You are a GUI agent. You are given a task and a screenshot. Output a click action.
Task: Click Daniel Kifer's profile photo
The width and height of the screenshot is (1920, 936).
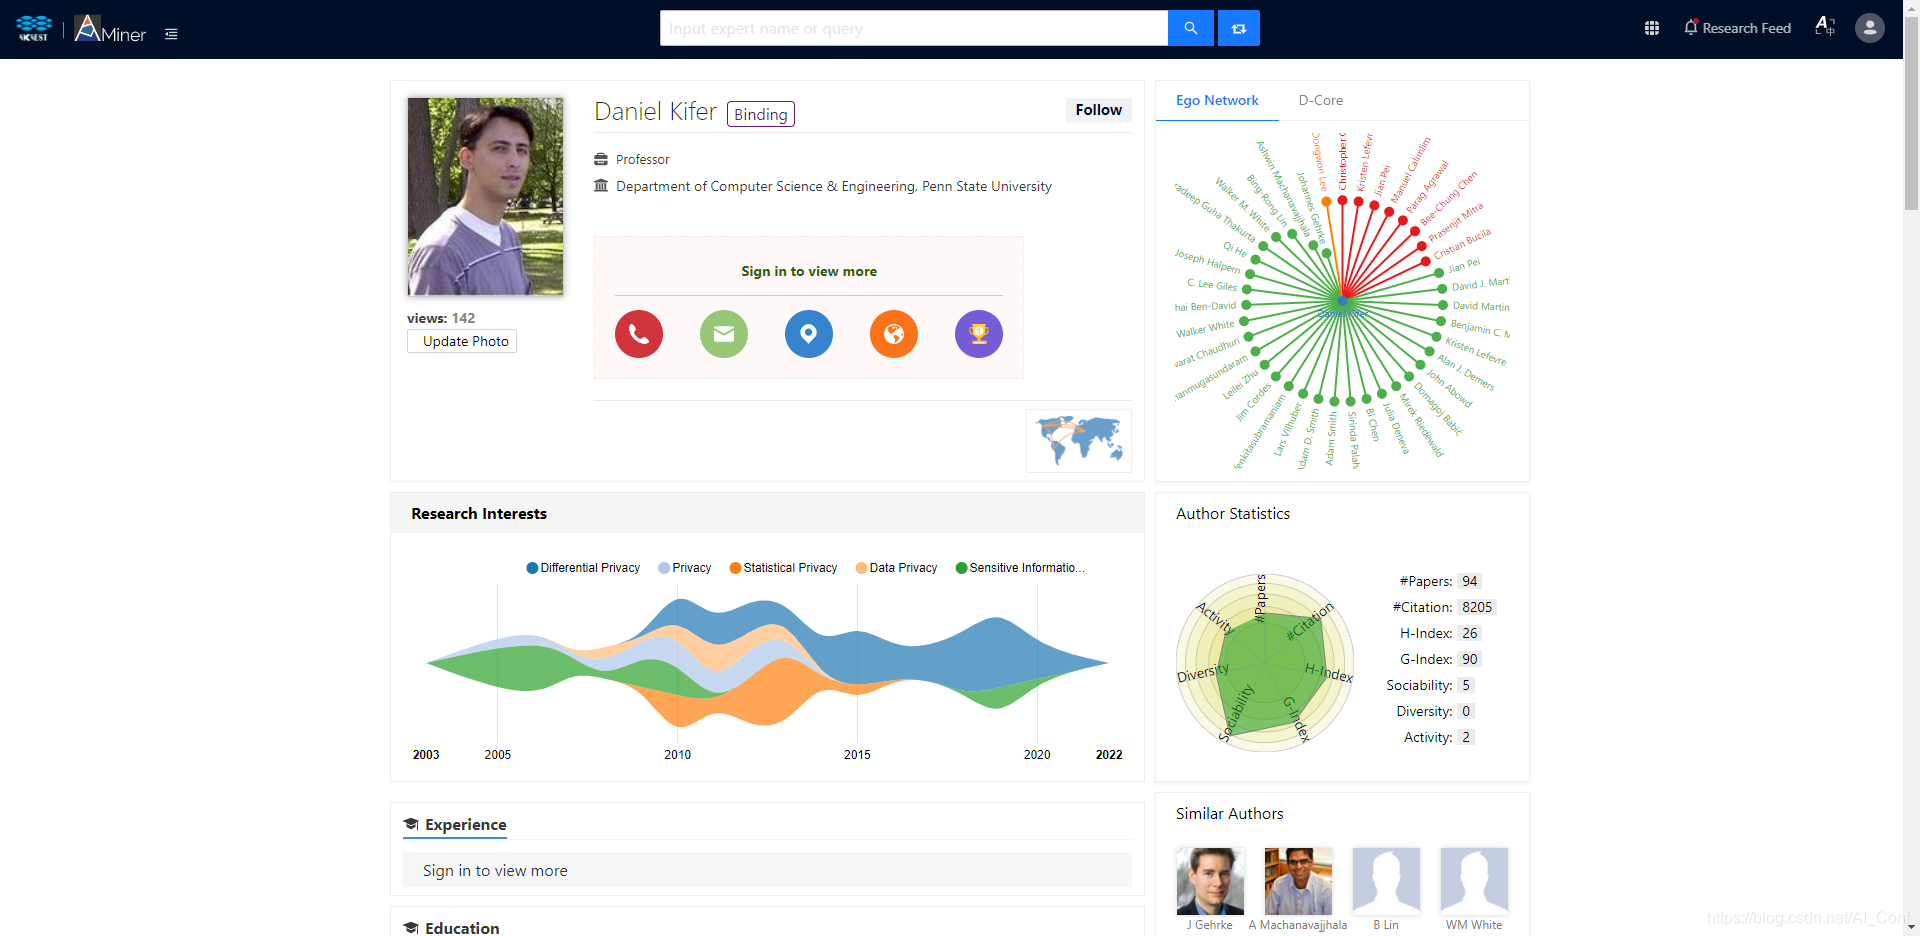pos(485,196)
